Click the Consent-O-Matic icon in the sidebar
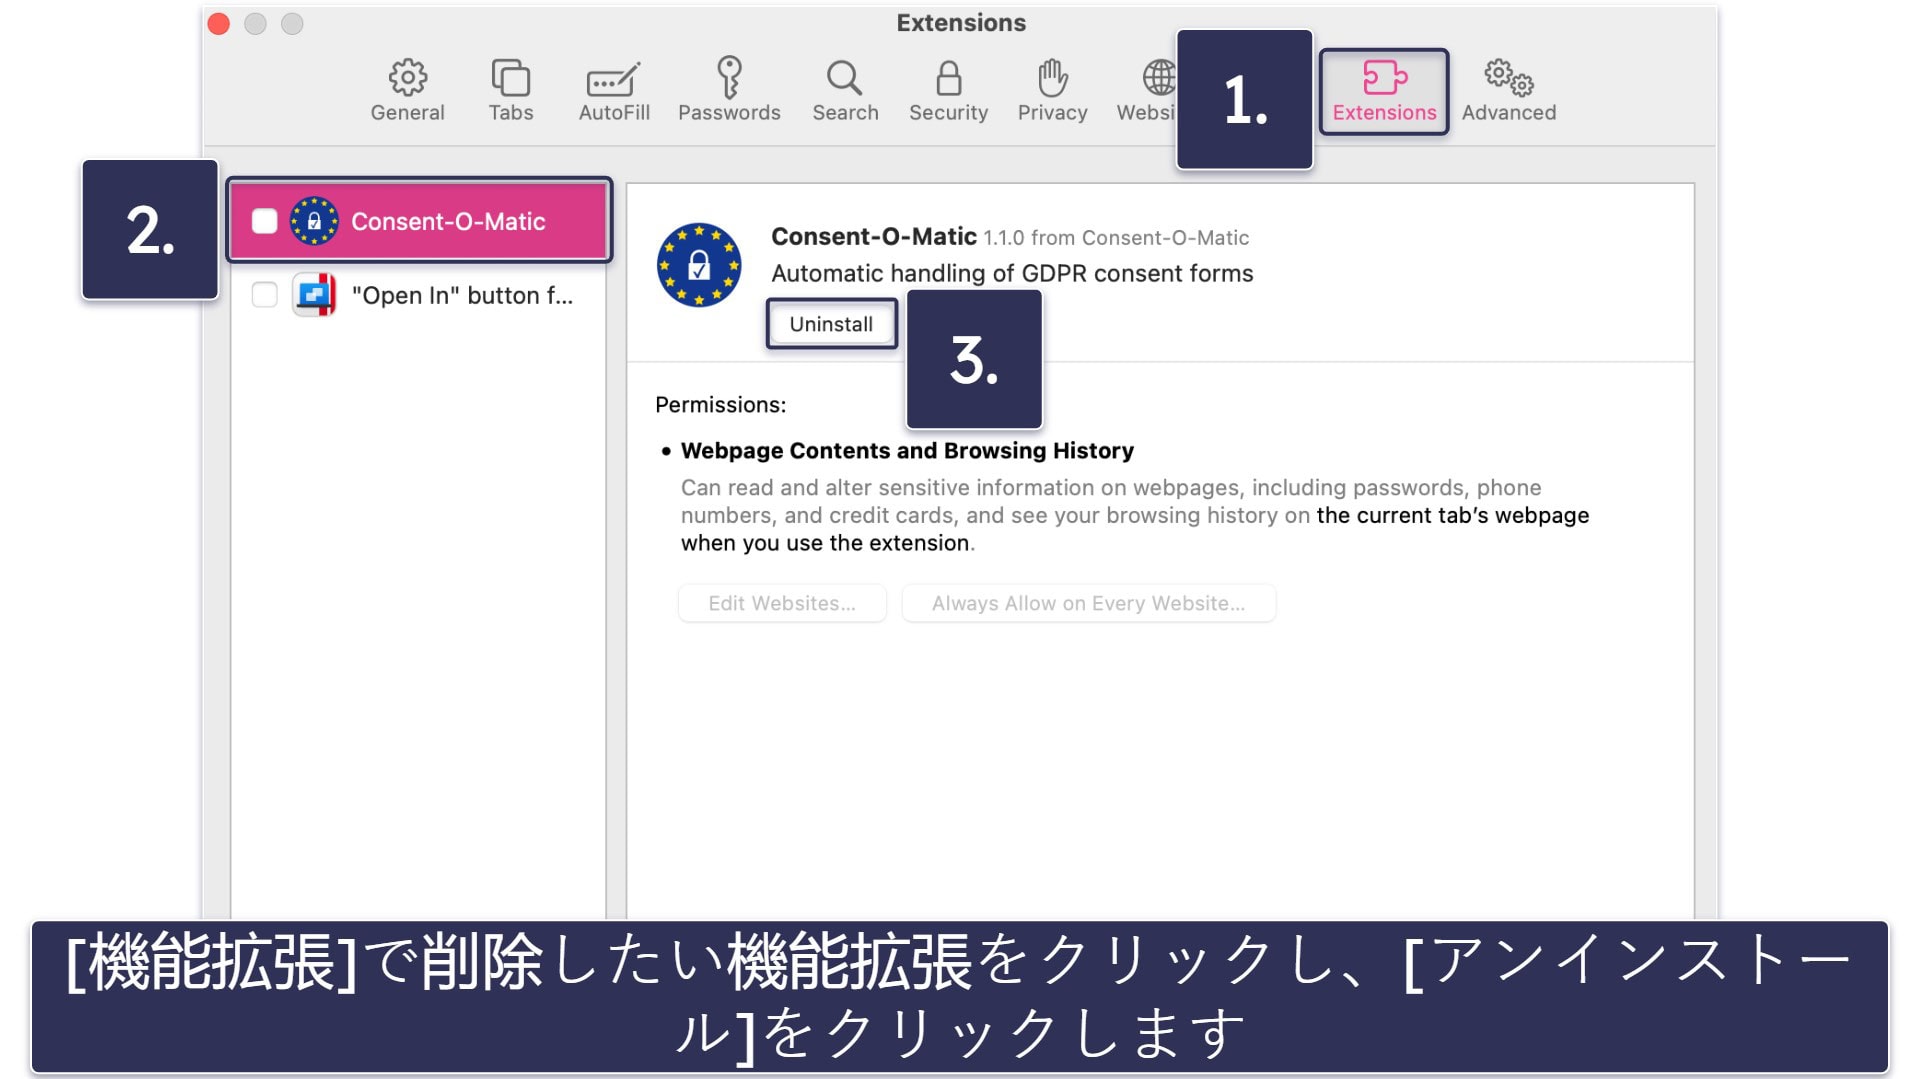 click(x=314, y=221)
